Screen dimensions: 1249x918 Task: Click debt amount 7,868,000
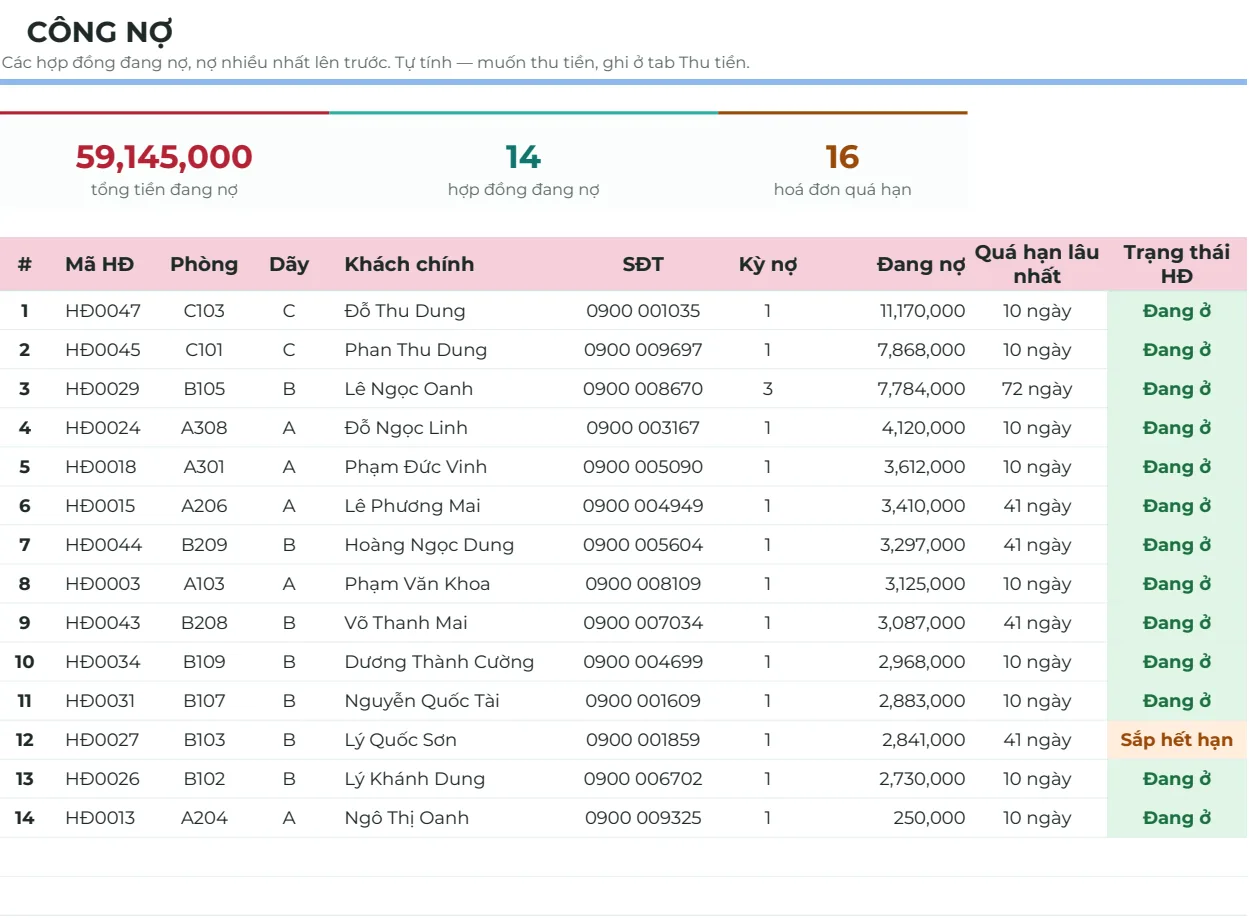pyautogui.click(x=921, y=350)
